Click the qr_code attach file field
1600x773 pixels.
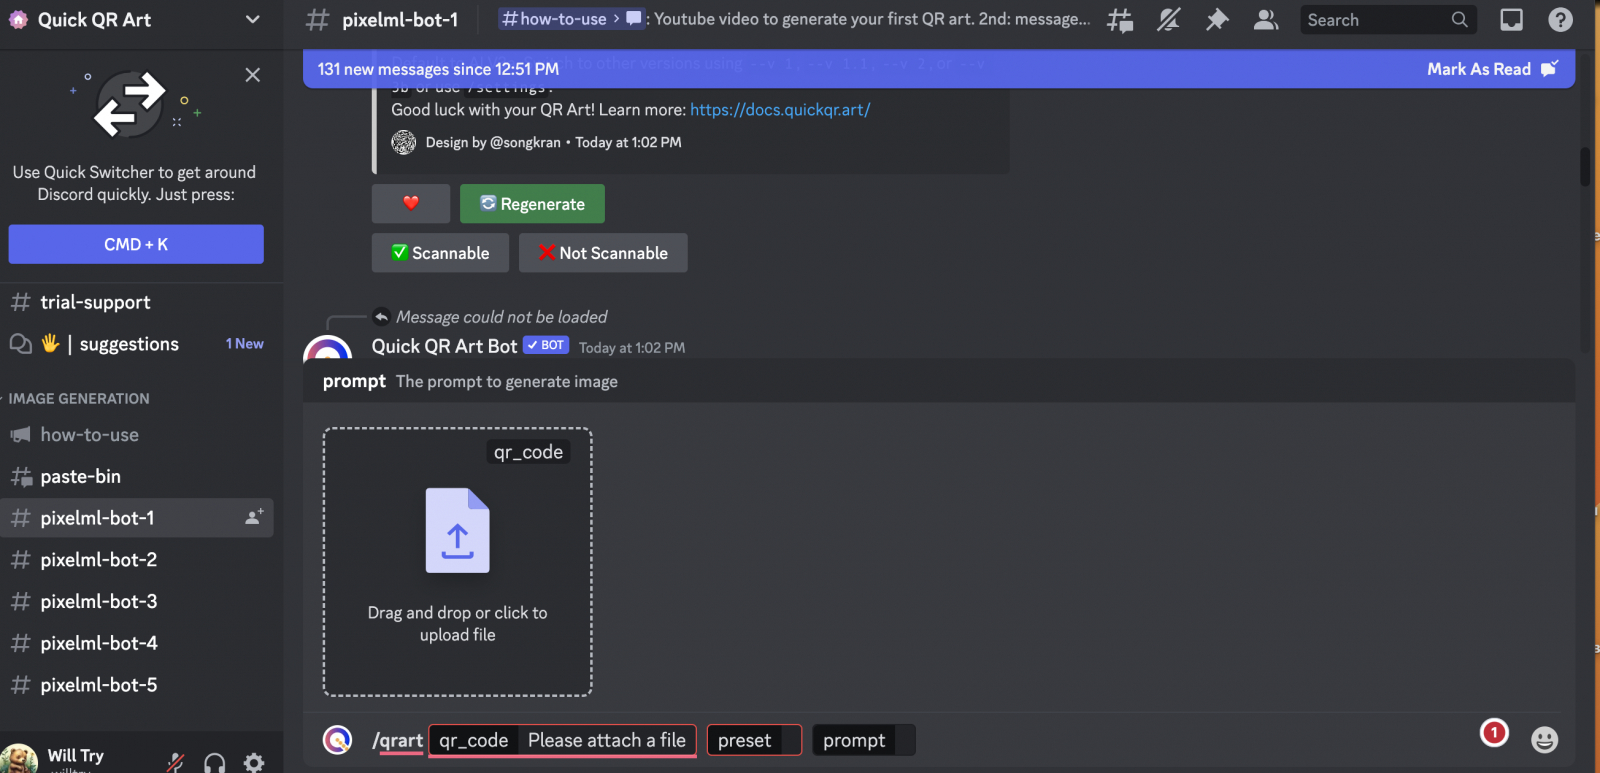[x=562, y=740]
